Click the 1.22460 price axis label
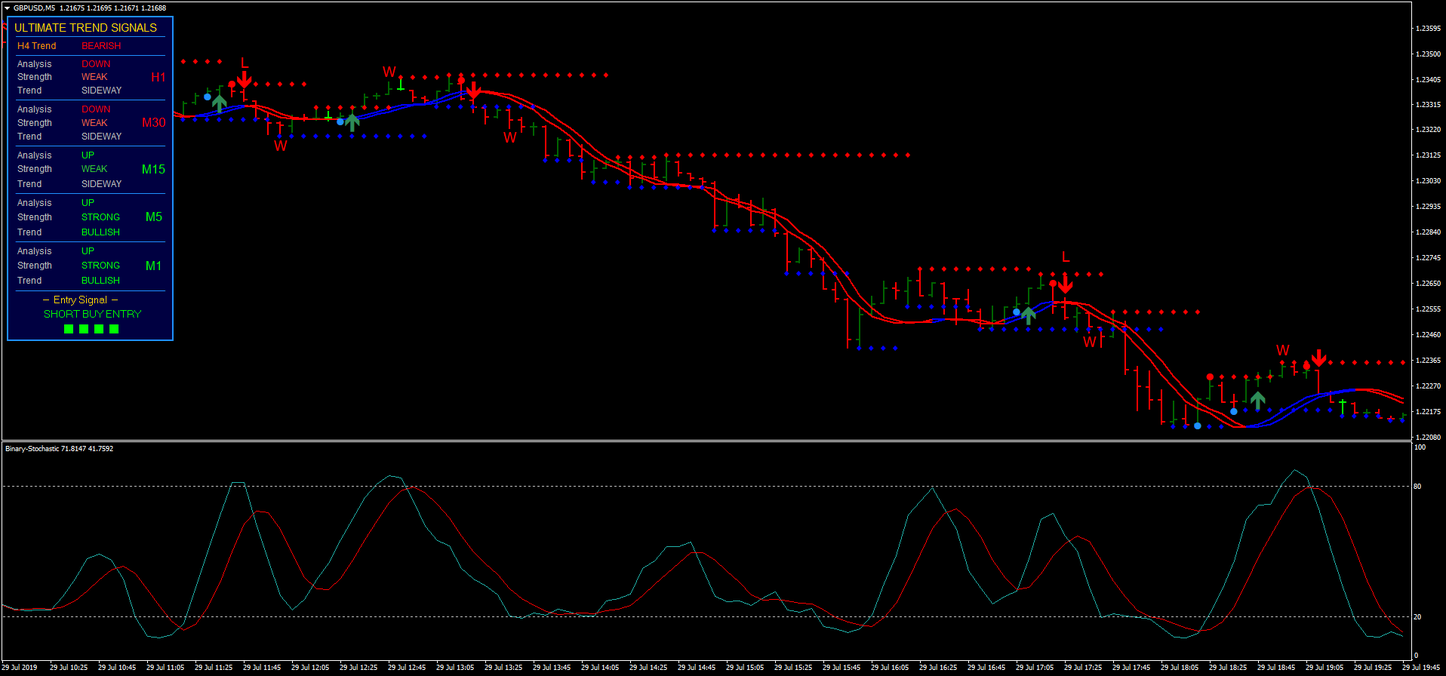The width and height of the screenshot is (1446, 676). click(x=1428, y=334)
